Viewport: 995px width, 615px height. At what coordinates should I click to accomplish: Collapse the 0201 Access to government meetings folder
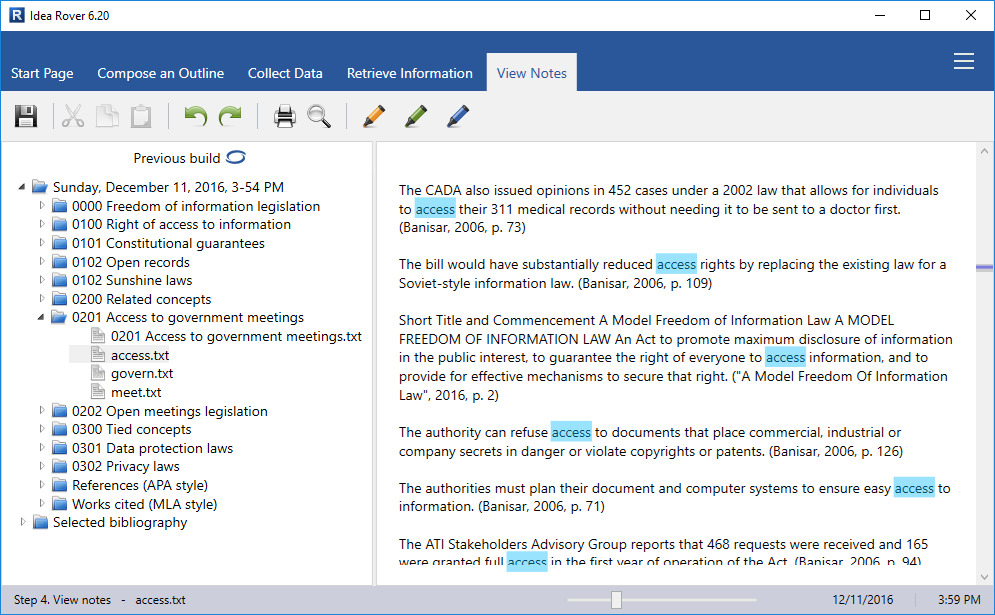click(x=42, y=318)
